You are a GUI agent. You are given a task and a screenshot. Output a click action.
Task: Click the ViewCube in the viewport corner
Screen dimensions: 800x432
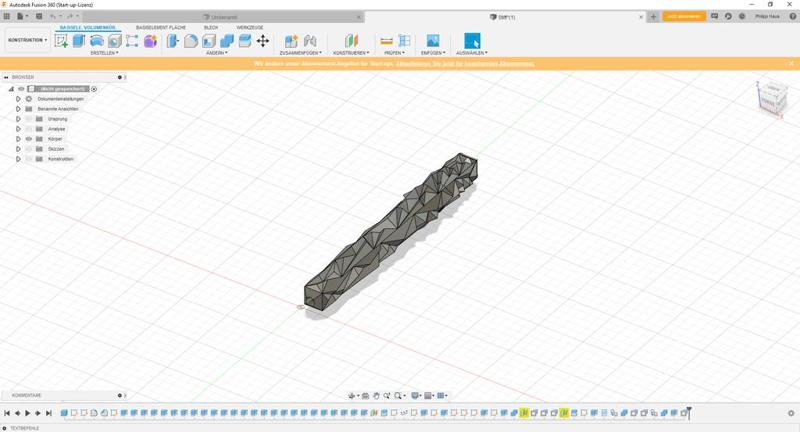point(771,96)
